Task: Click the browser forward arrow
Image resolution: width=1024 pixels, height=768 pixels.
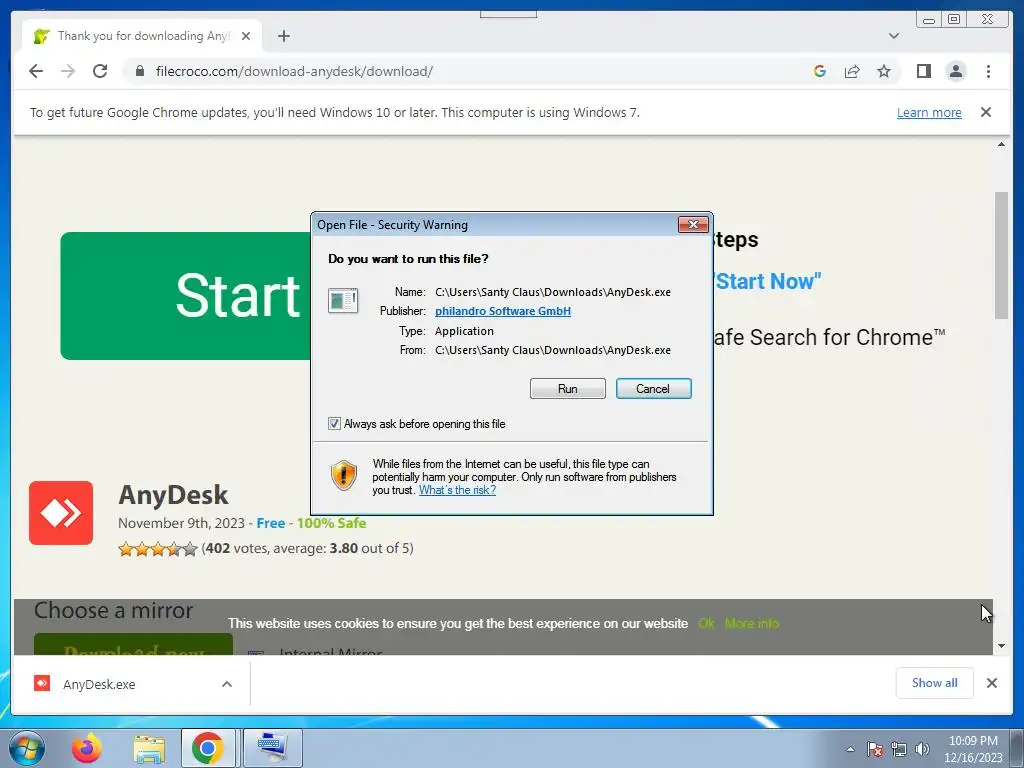Action: click(x=68, y=71)
